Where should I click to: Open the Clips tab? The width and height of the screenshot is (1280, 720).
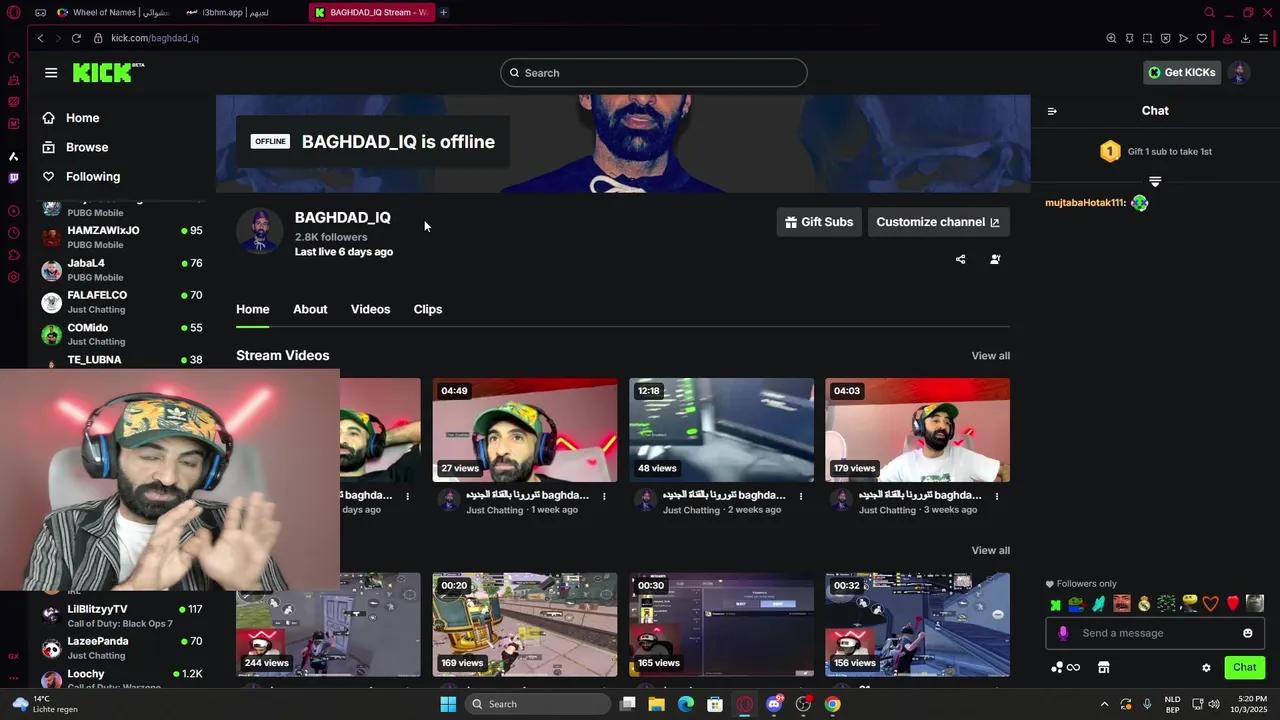[x=428, y=309]
